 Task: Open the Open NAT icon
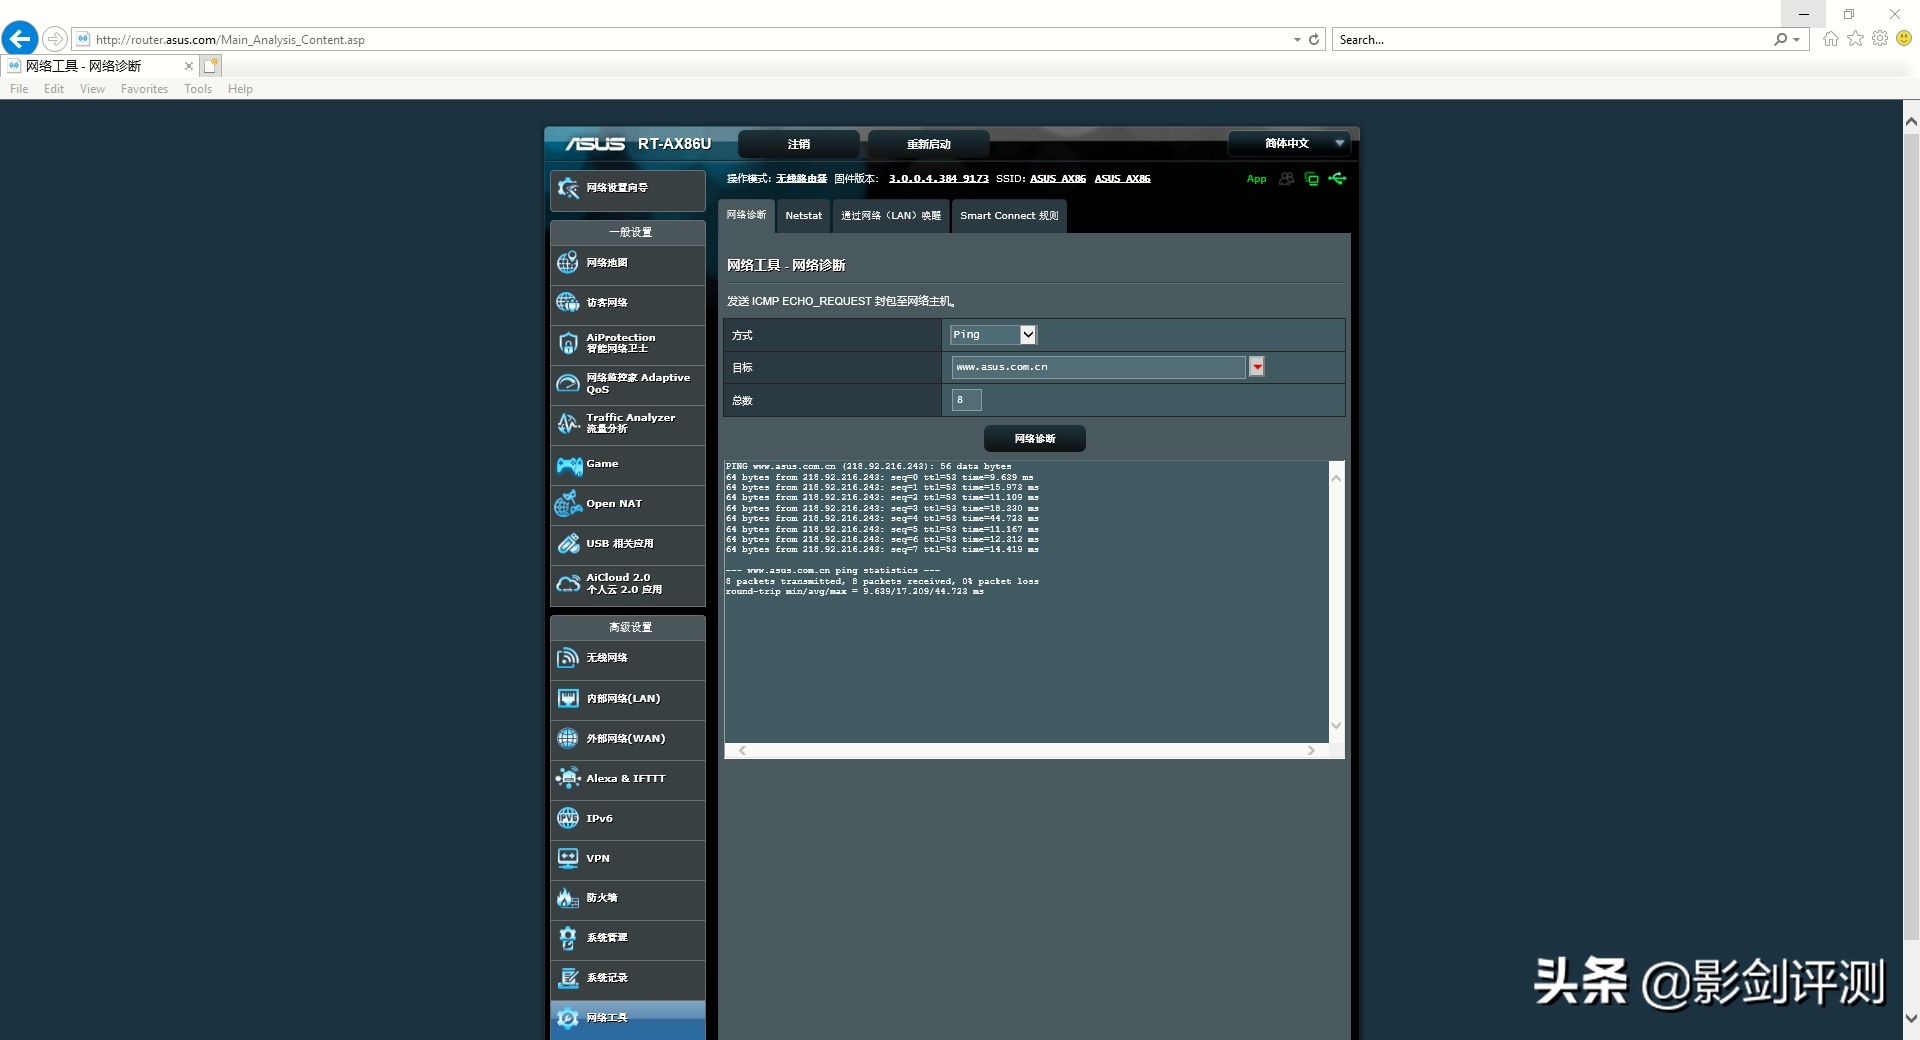pyautogui.click(x=568, y=504)
